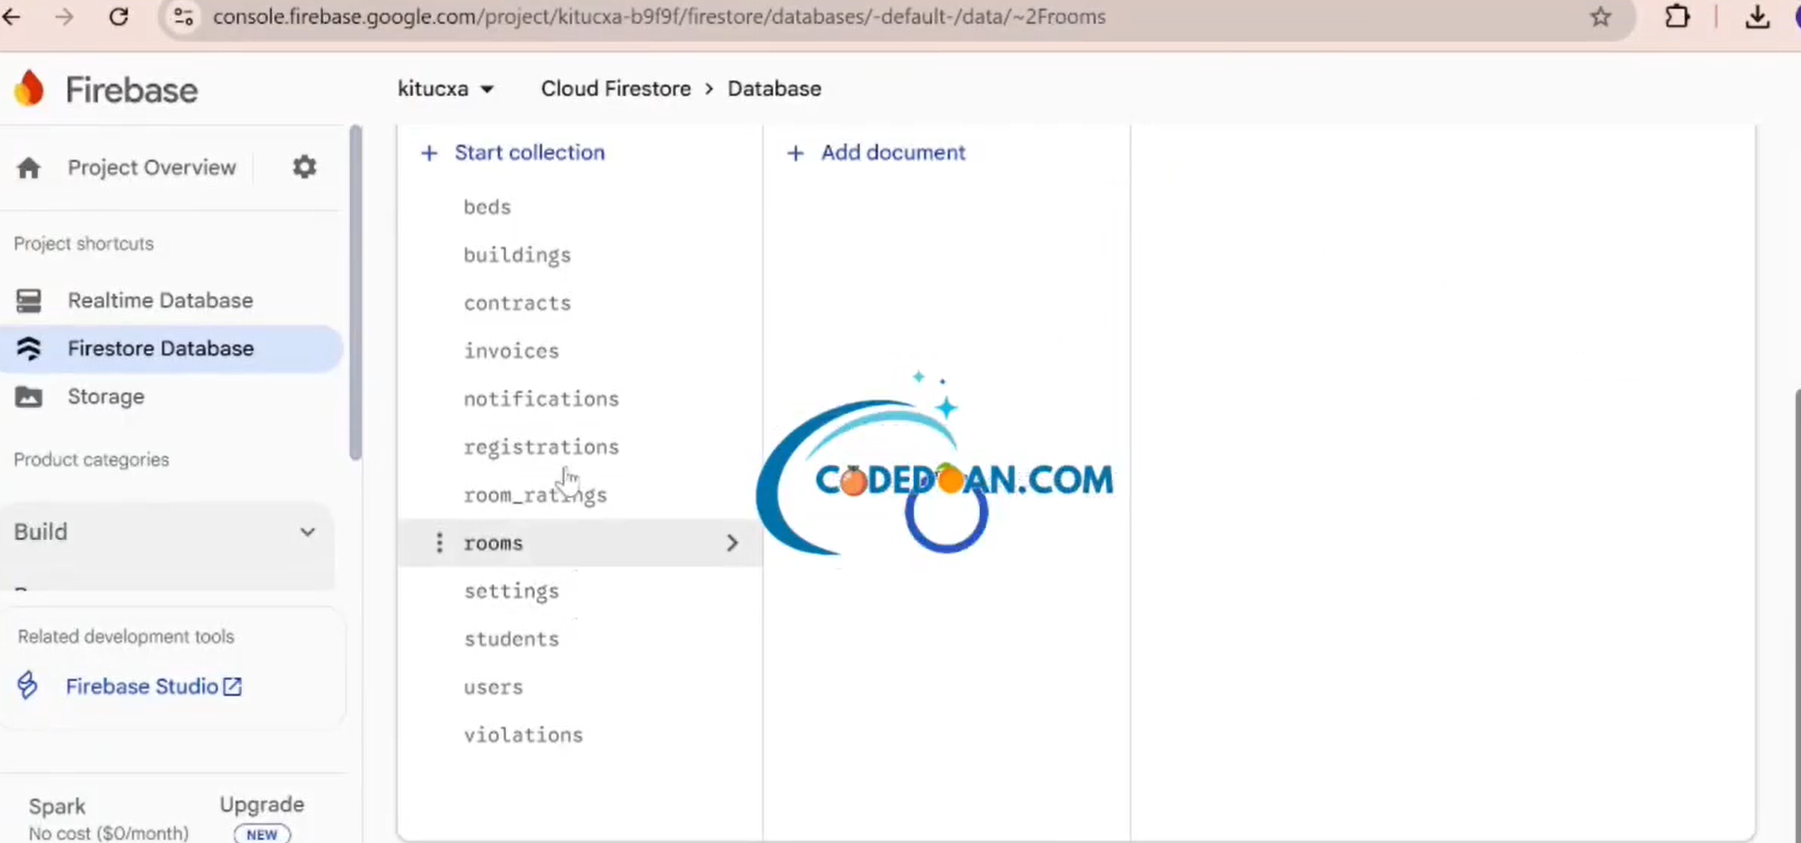Click the Spark plan label
The image size is (1801, 843).
click(x=57, y=806)
